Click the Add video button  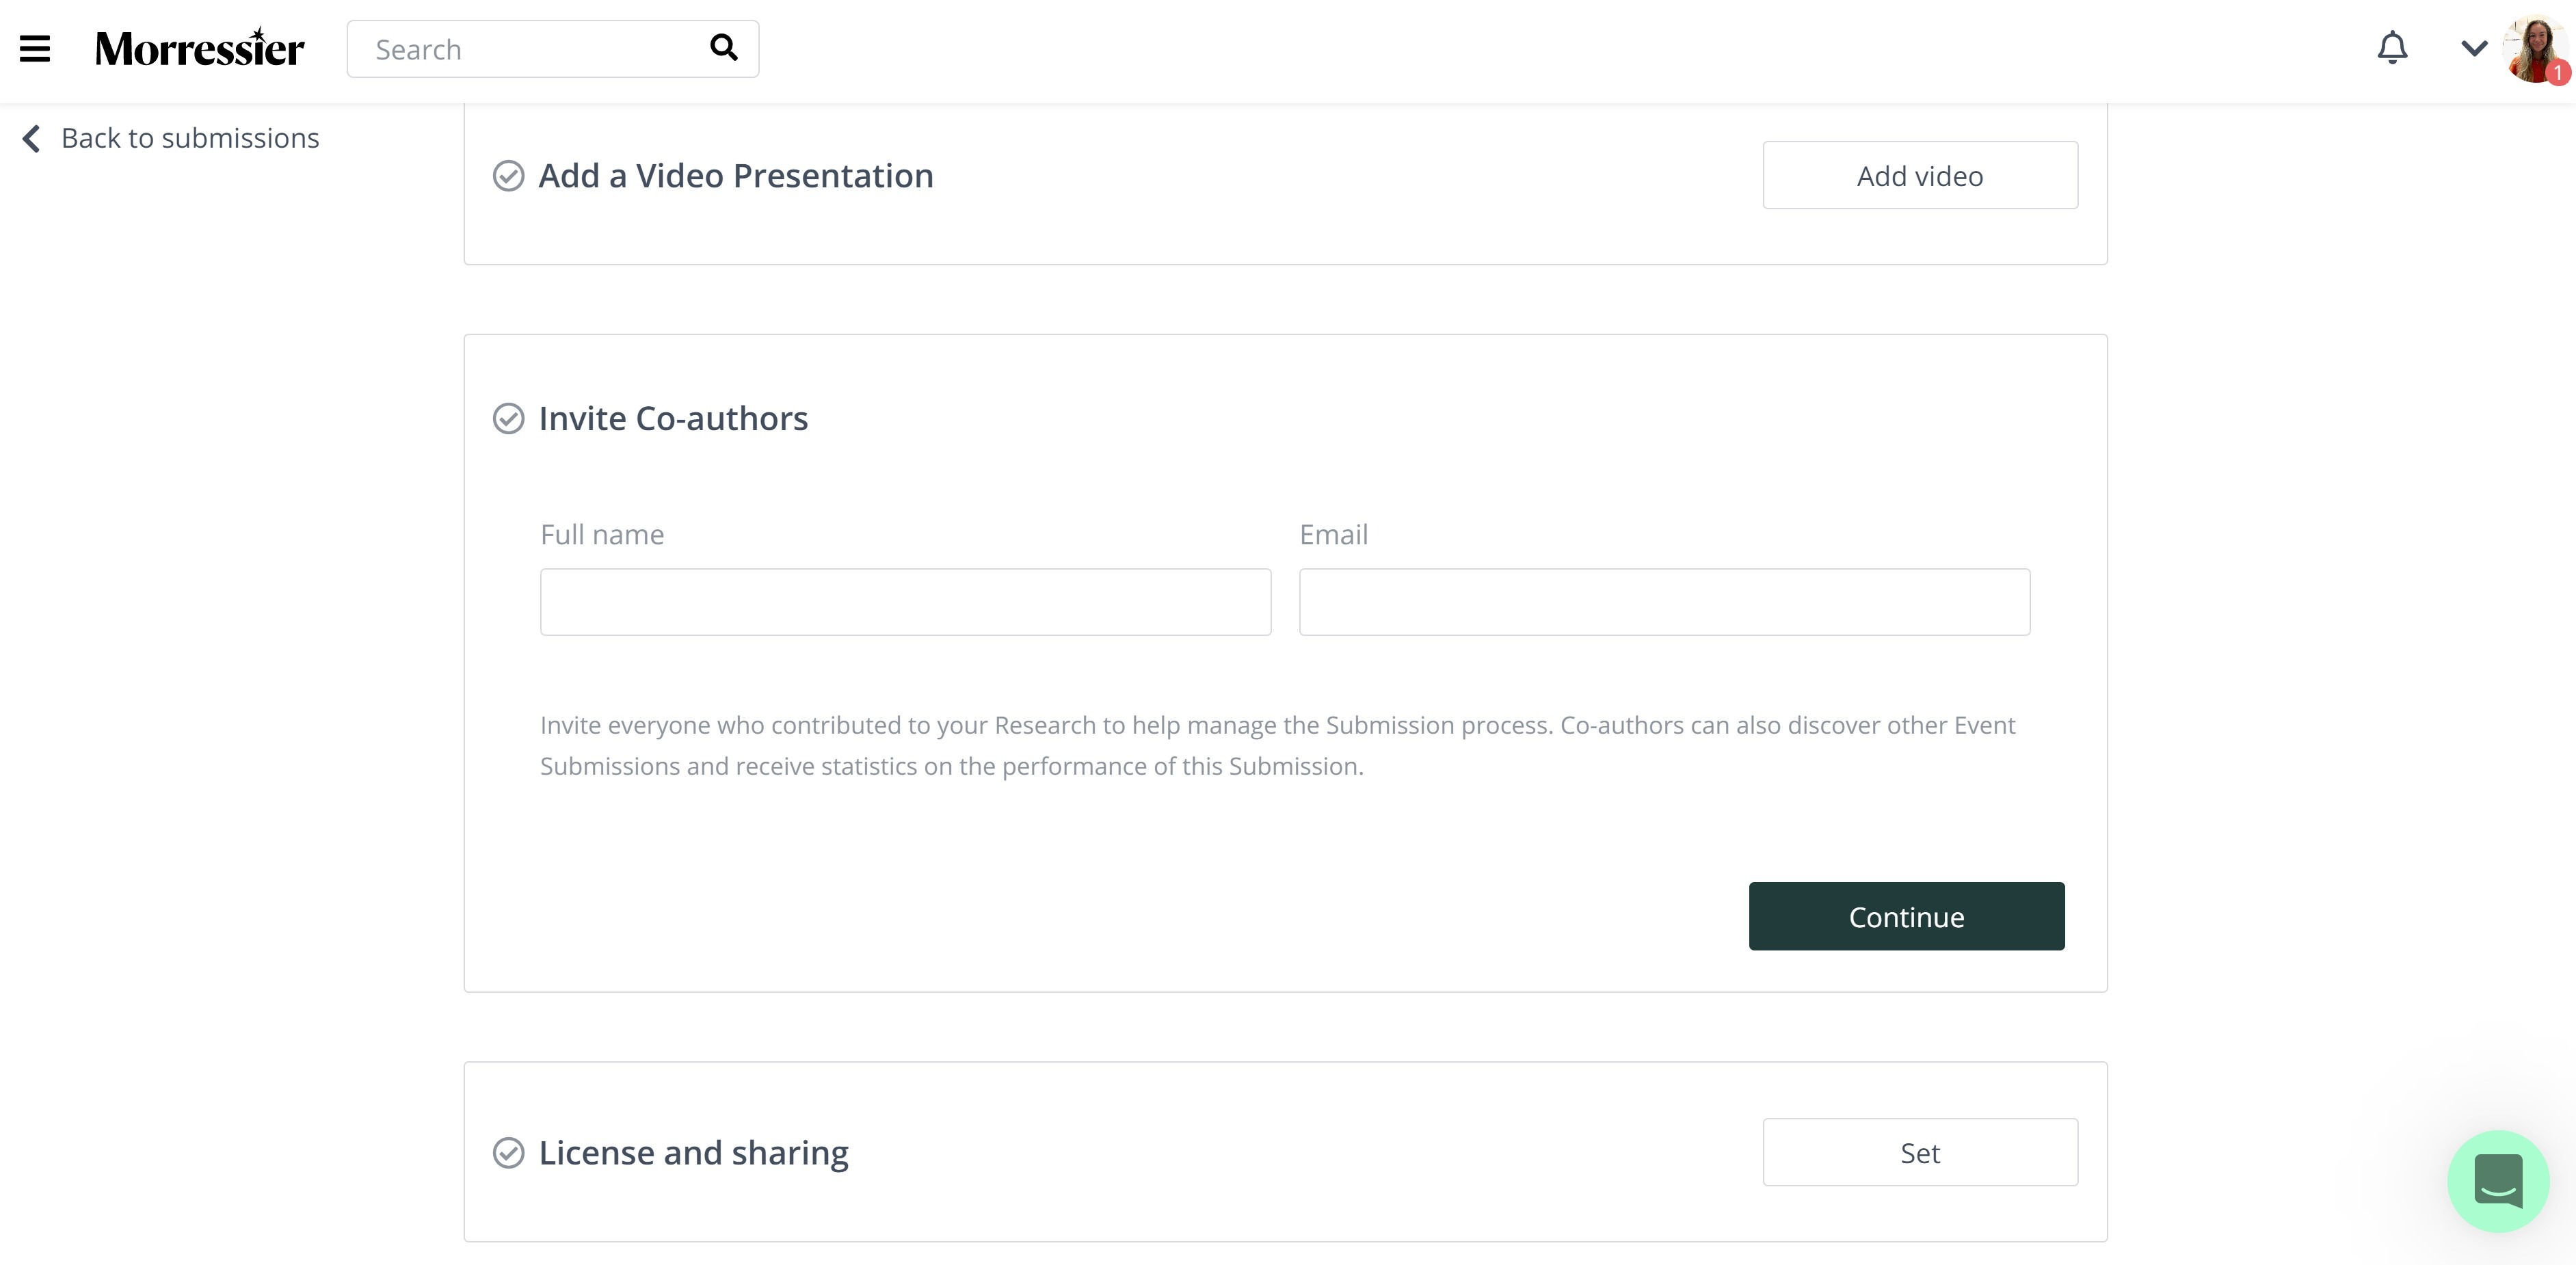tap(1920, 175)
